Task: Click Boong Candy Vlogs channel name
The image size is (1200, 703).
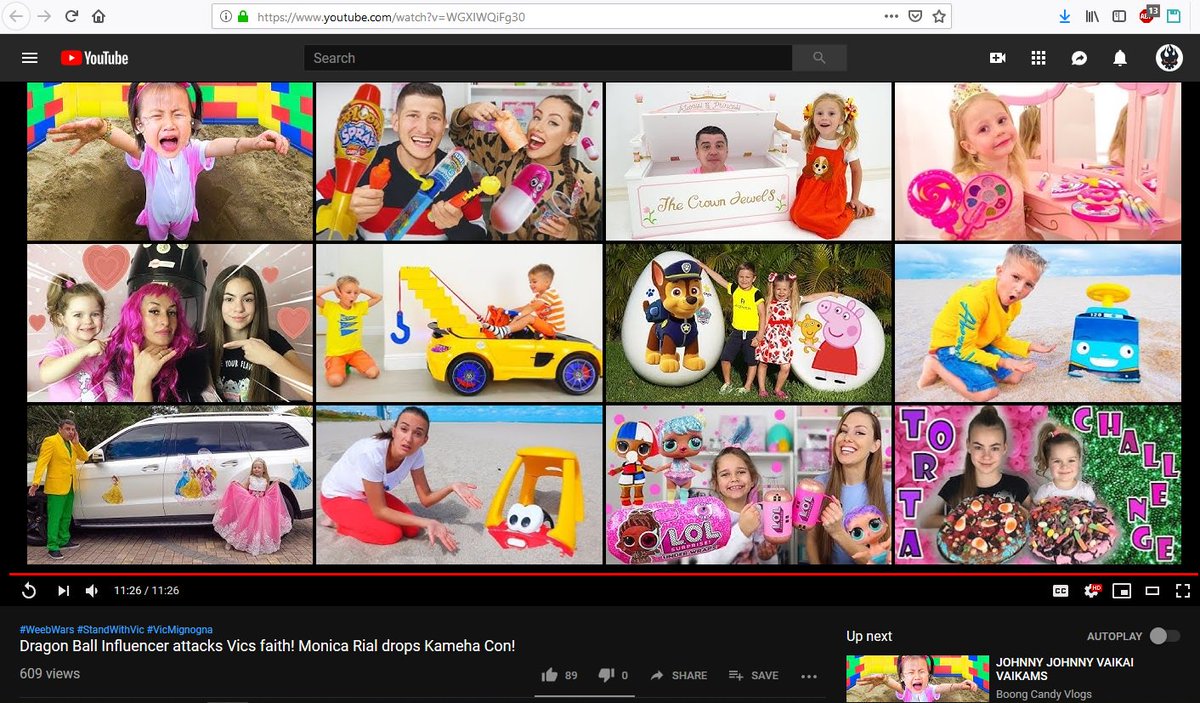Action: 1044,694
